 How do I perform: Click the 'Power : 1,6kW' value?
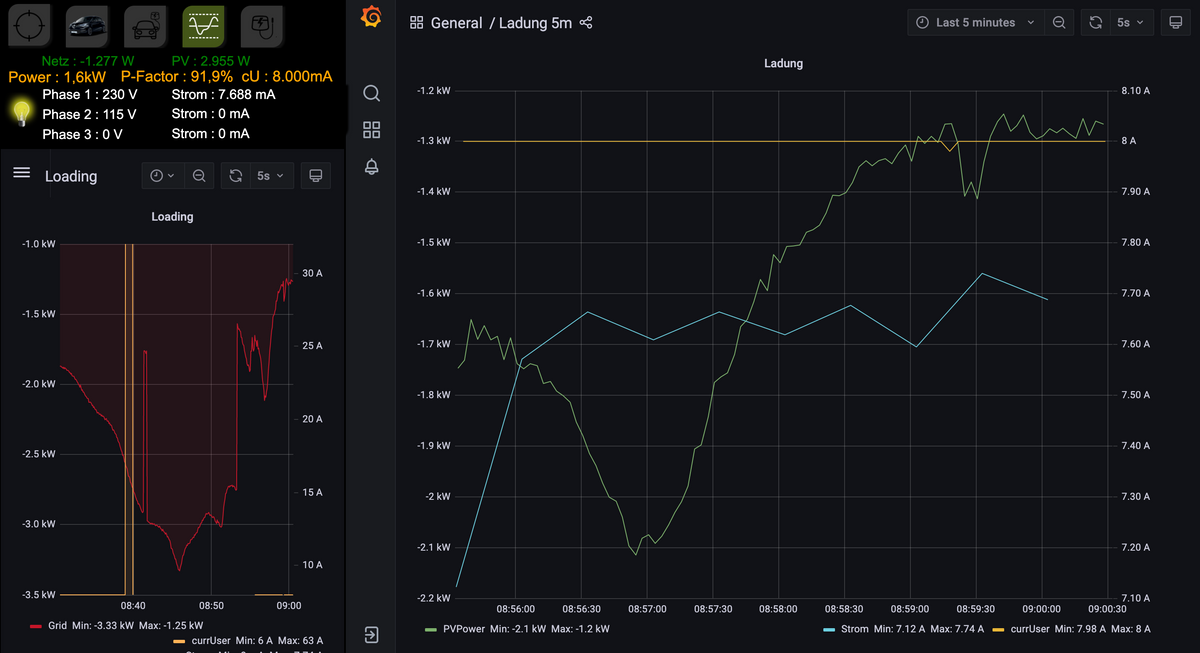(57, 76)
